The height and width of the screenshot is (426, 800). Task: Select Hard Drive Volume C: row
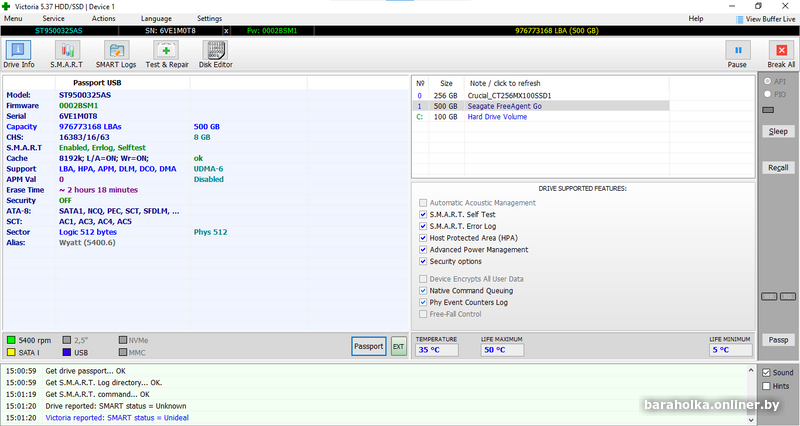(x=541, y=117)
